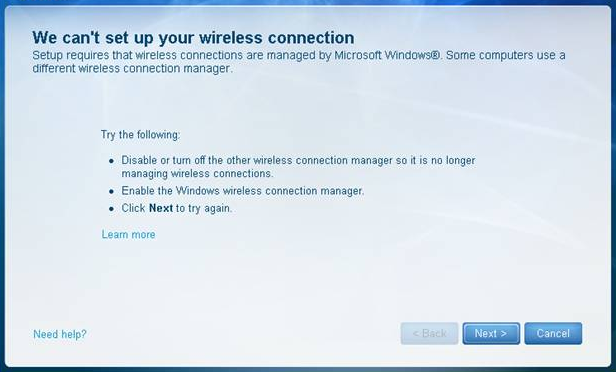The width and height of the screenshot is (616, 372).
Task: Click the bullet dot beside "Enable the Windows"
Action: [112, 192]
